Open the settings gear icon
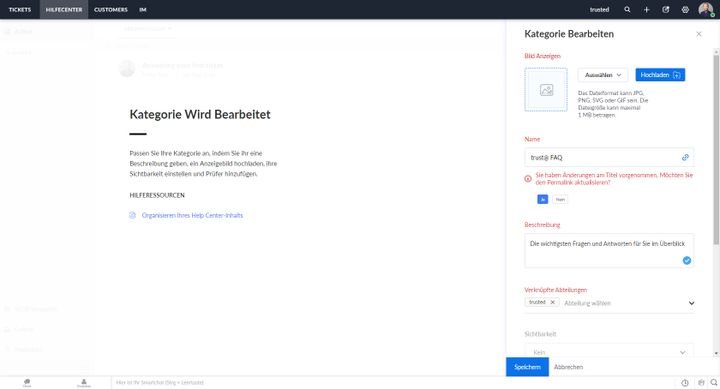Image resolution: width=720 pixels, height=389 pixels. coord(685,10)
